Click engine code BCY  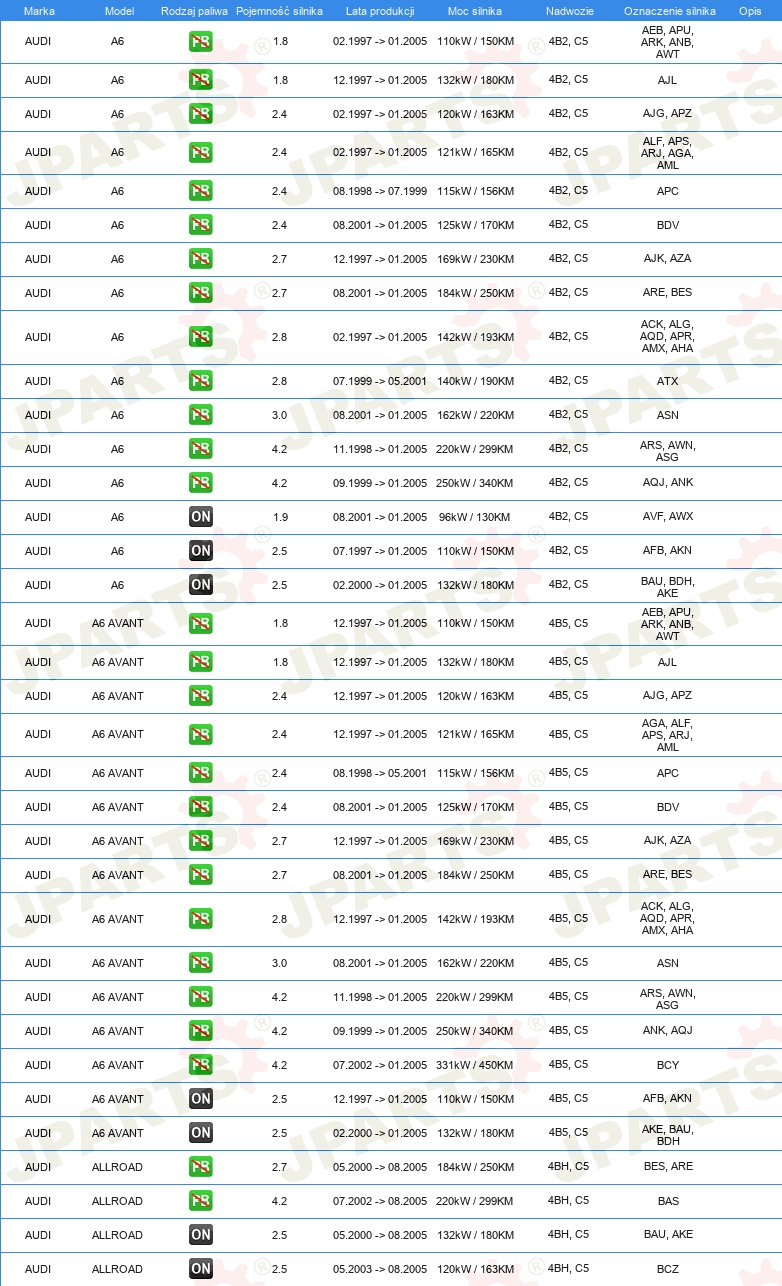coord(668,1065)
